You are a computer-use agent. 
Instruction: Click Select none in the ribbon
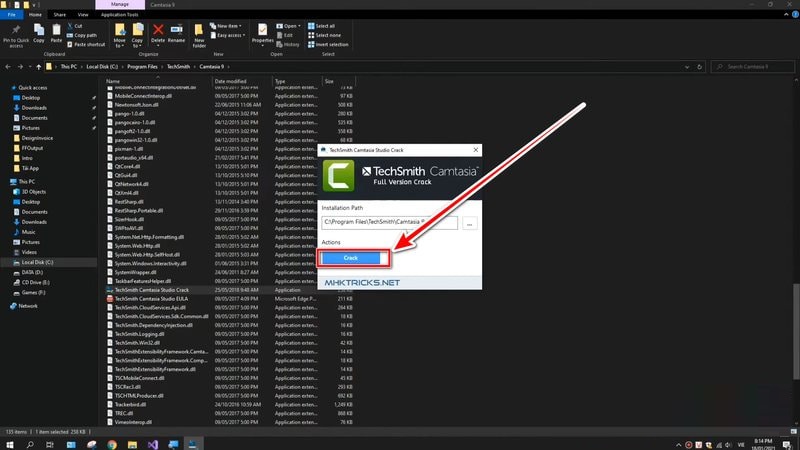[324, 35]
